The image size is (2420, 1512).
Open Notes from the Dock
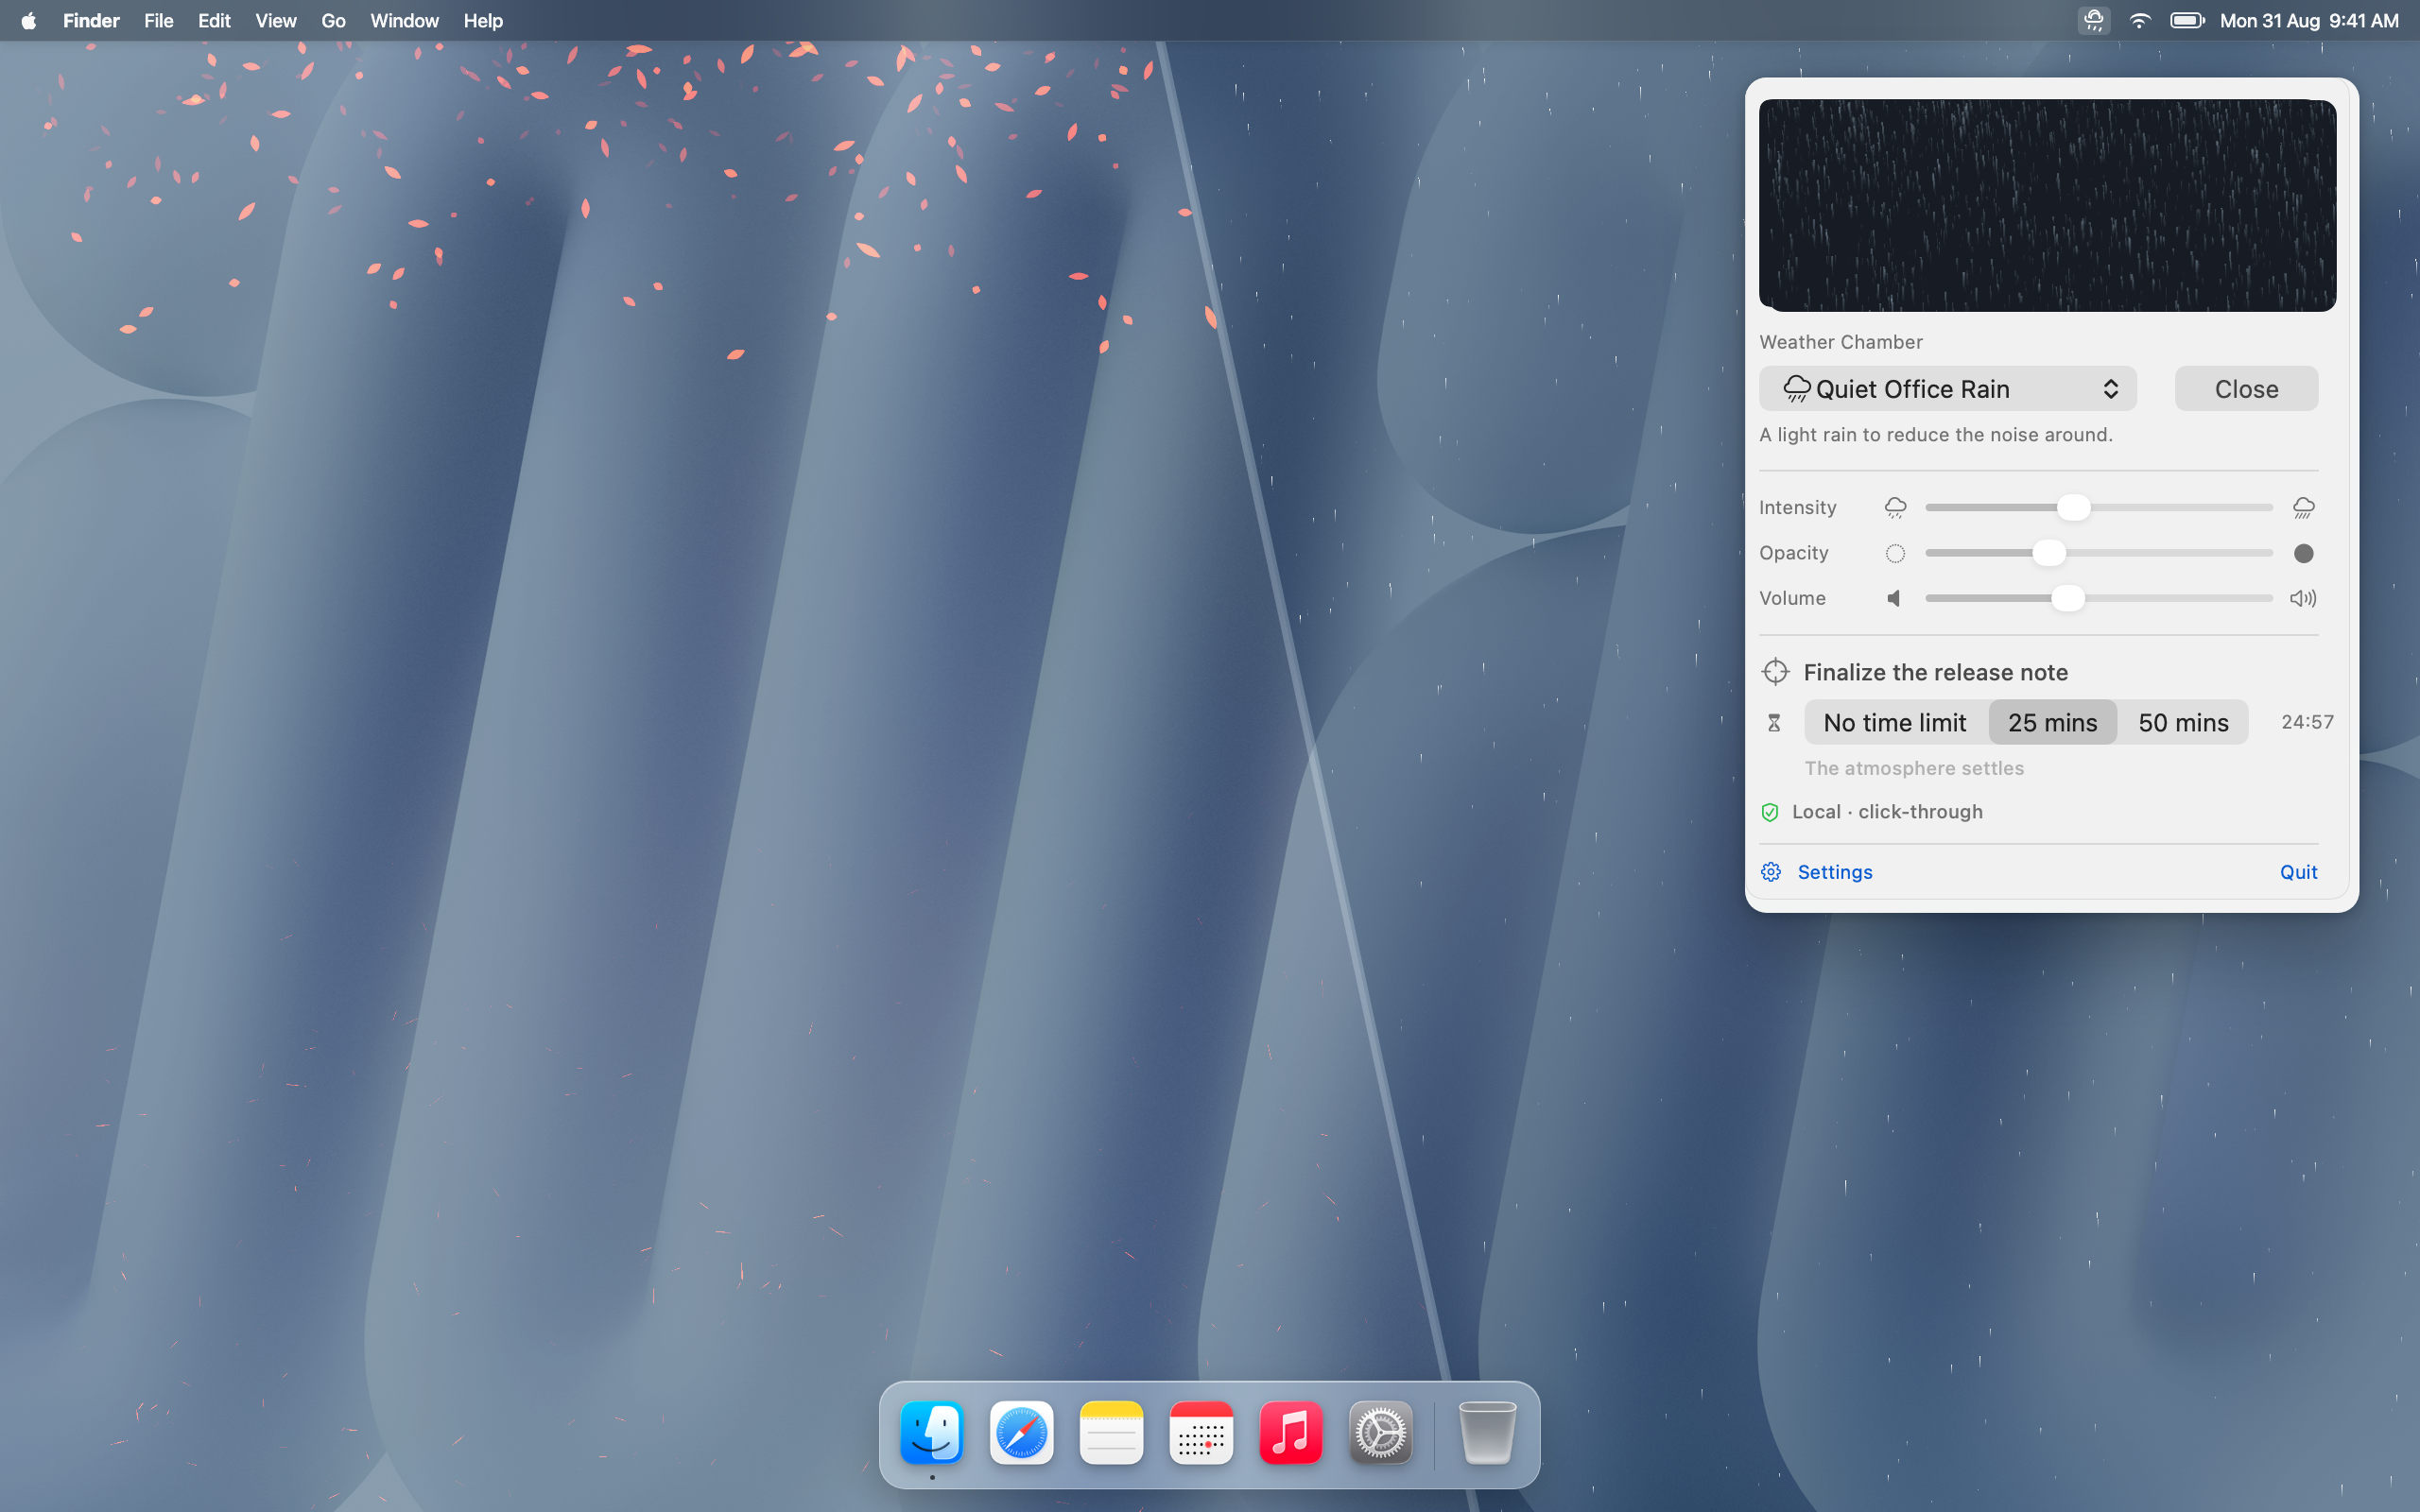click(x=1111, y=1433)
